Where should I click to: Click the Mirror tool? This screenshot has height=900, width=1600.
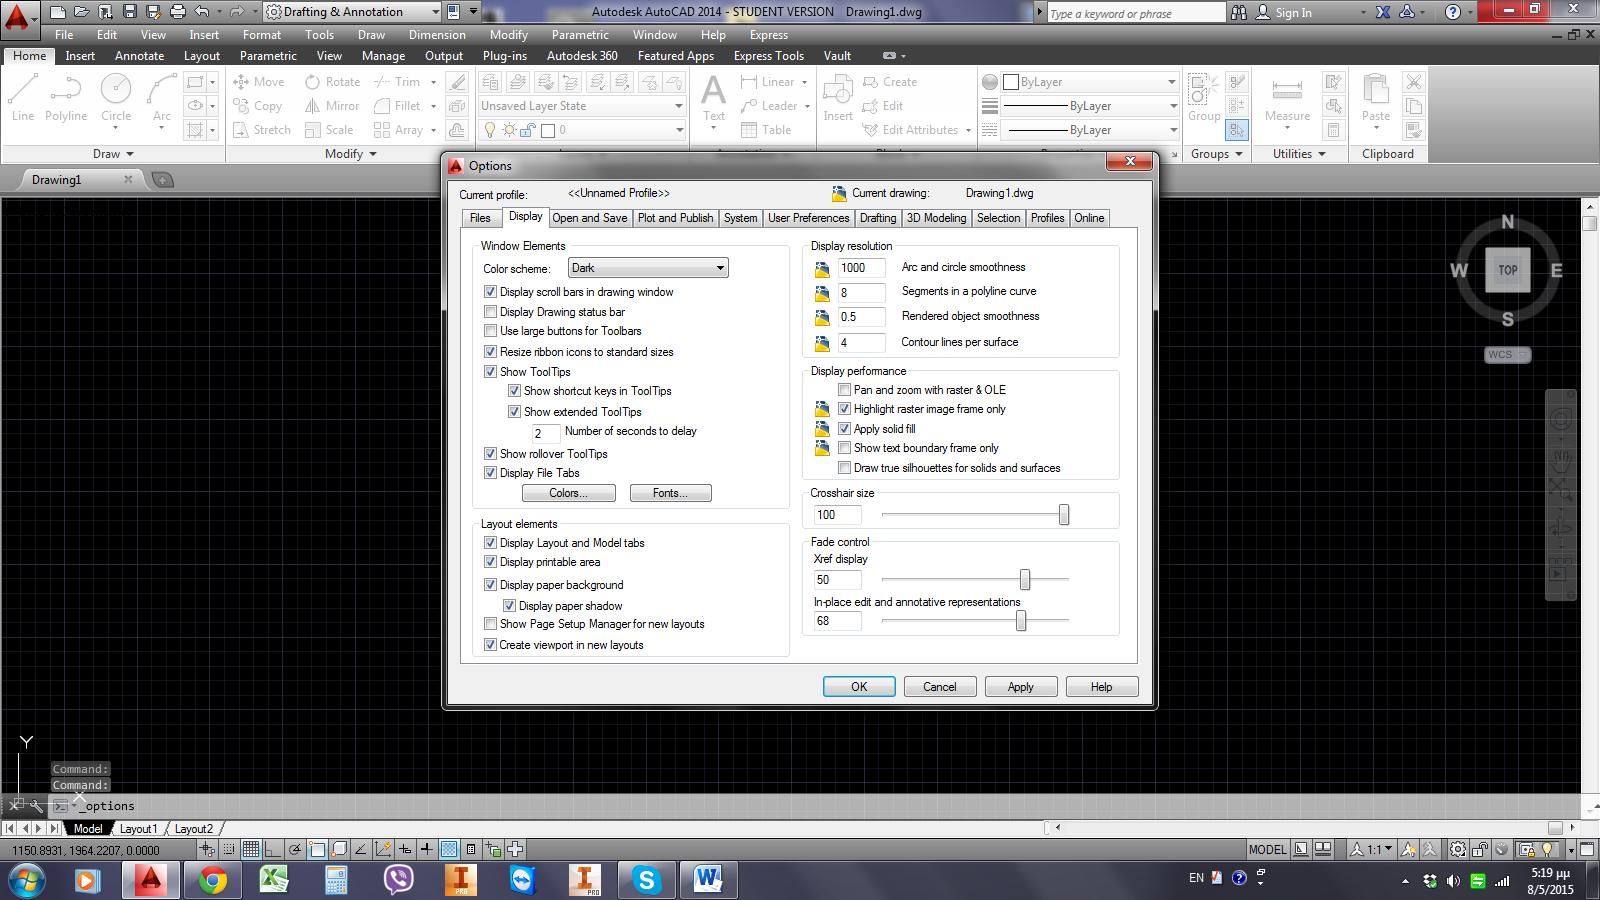(x=332, y=106)
